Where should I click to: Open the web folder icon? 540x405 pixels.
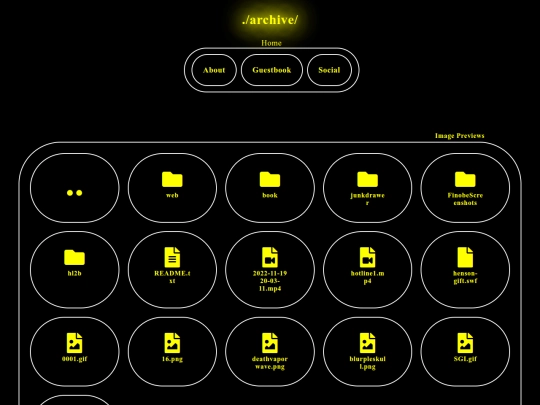pos(172,179)
